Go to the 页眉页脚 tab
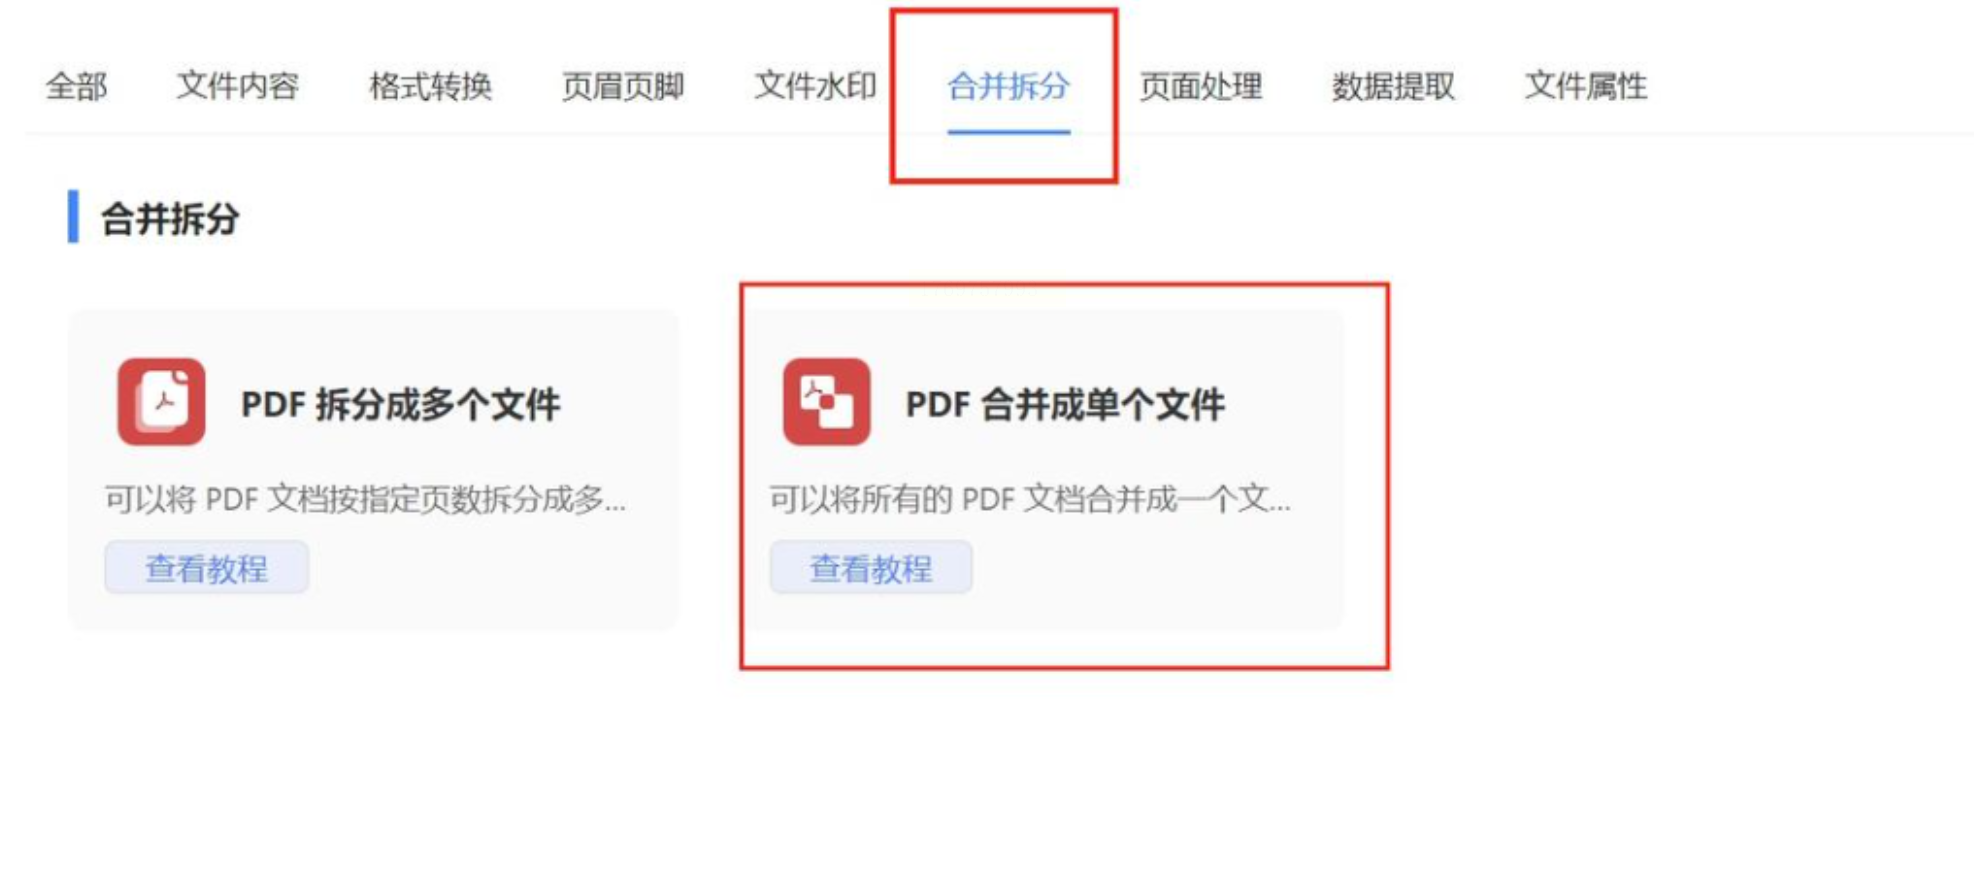This screenshot has height=894, width=1974. [623, 87]
